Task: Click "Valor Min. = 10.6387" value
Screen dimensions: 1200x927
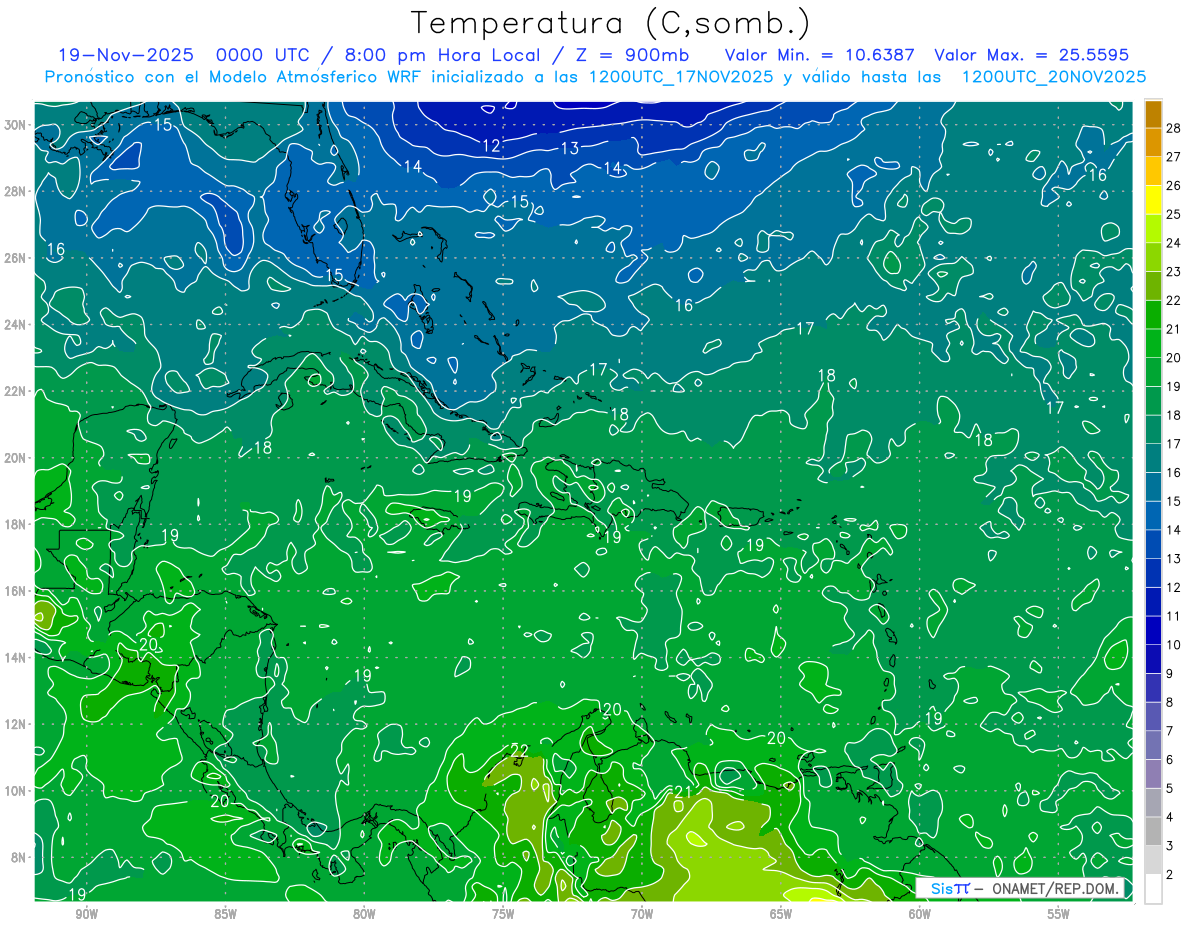Action: coord(819,56)
